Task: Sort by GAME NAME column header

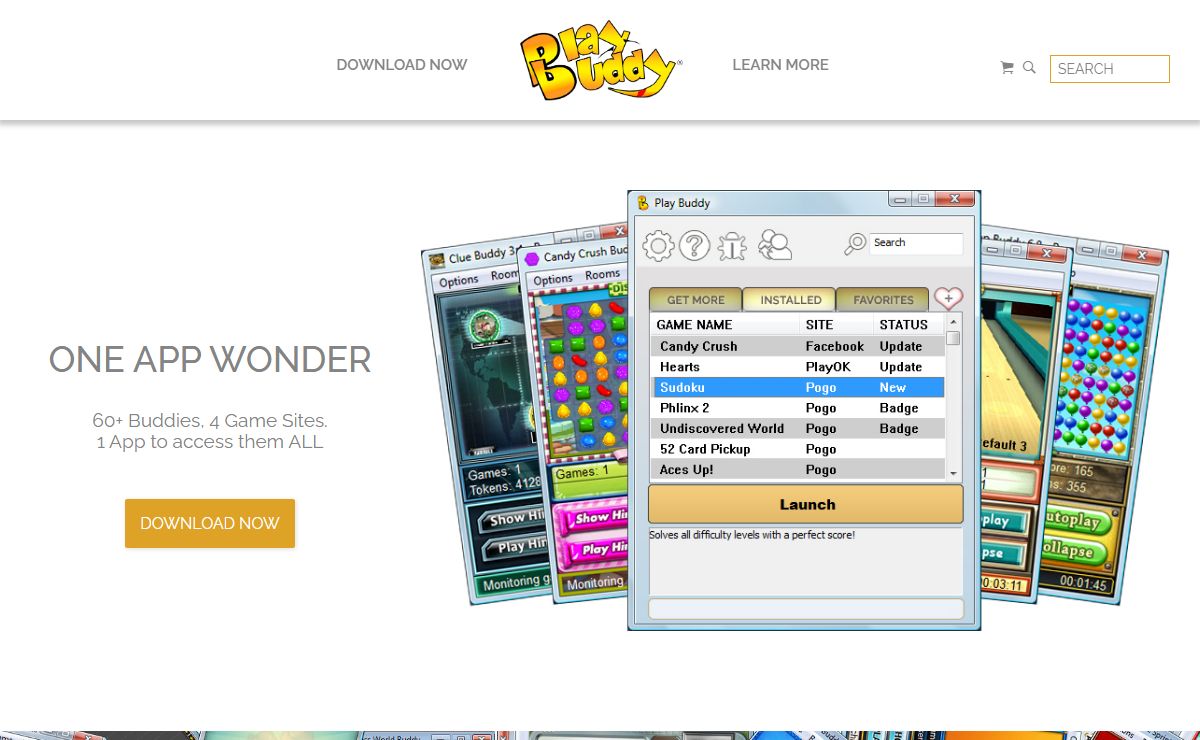Action: click(726, 325)
